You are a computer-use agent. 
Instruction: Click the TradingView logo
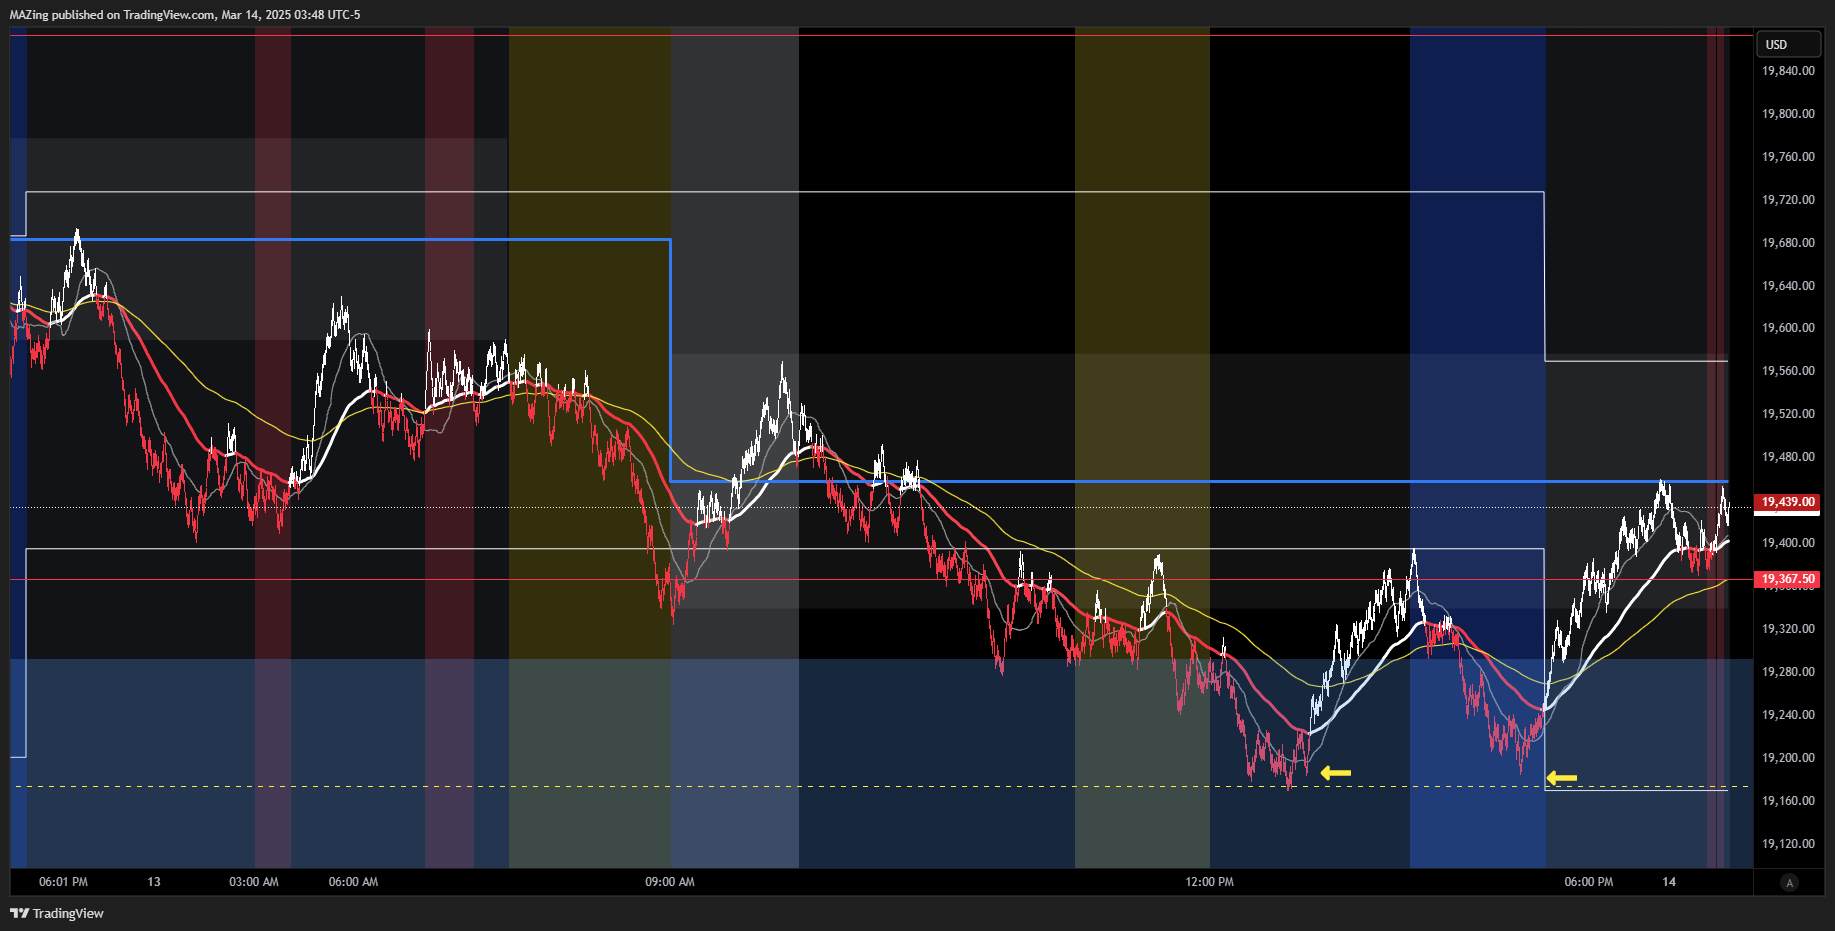point(57,913)
